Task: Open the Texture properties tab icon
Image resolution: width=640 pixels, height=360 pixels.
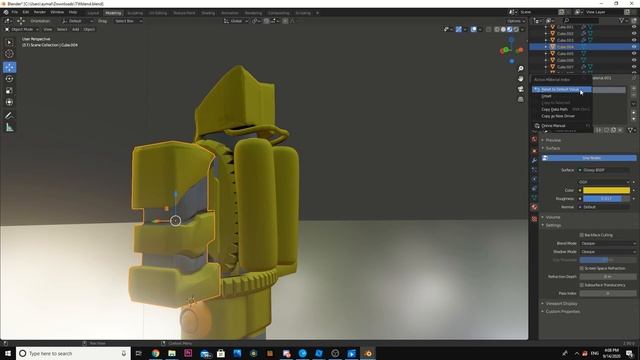Action: (534, 219)
